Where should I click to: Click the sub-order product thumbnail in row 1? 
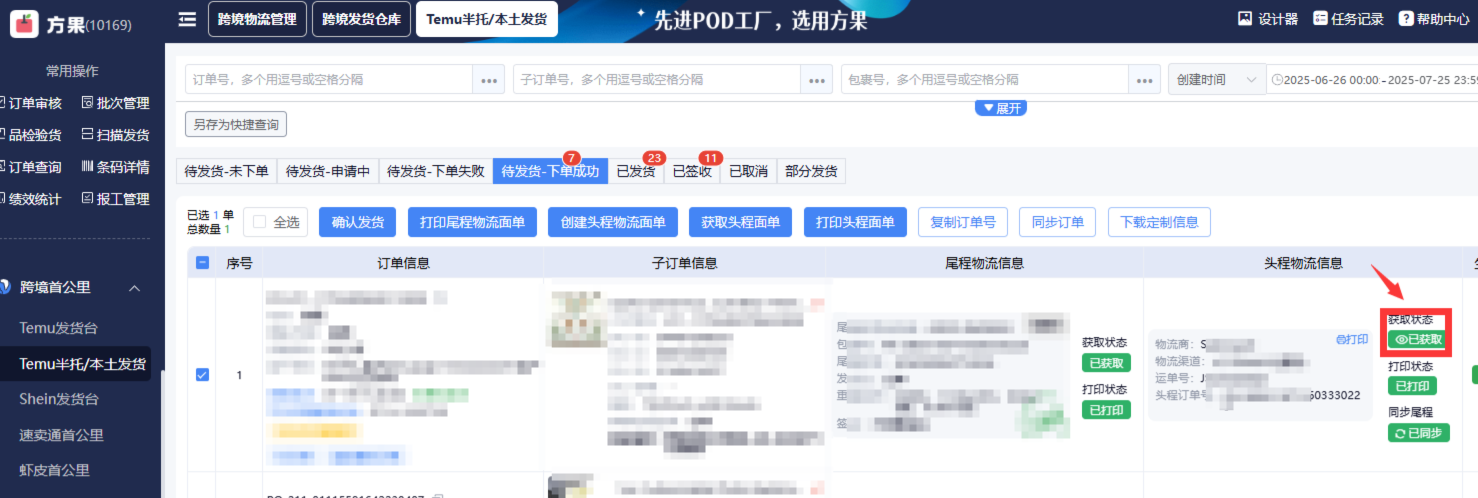coord(577,320)
